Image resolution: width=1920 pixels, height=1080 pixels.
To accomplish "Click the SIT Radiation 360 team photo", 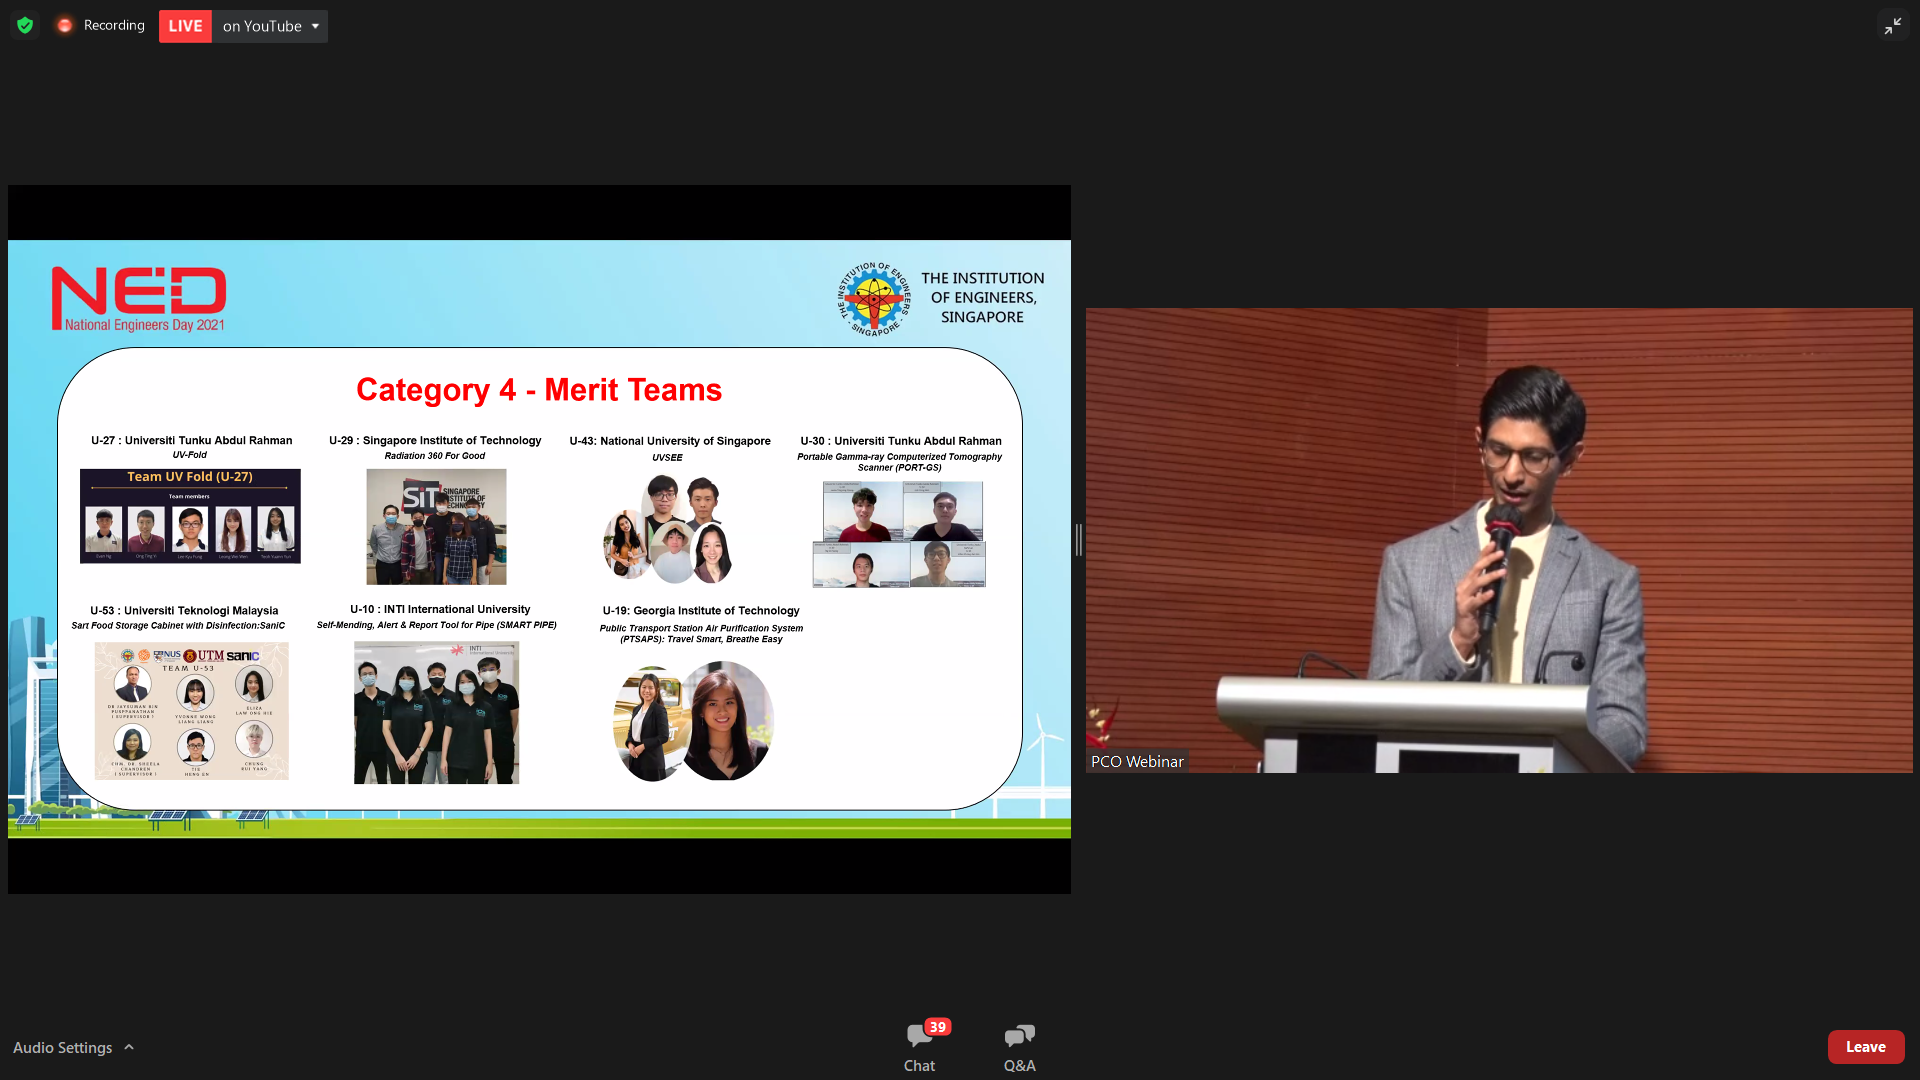I will click(436, 527).
